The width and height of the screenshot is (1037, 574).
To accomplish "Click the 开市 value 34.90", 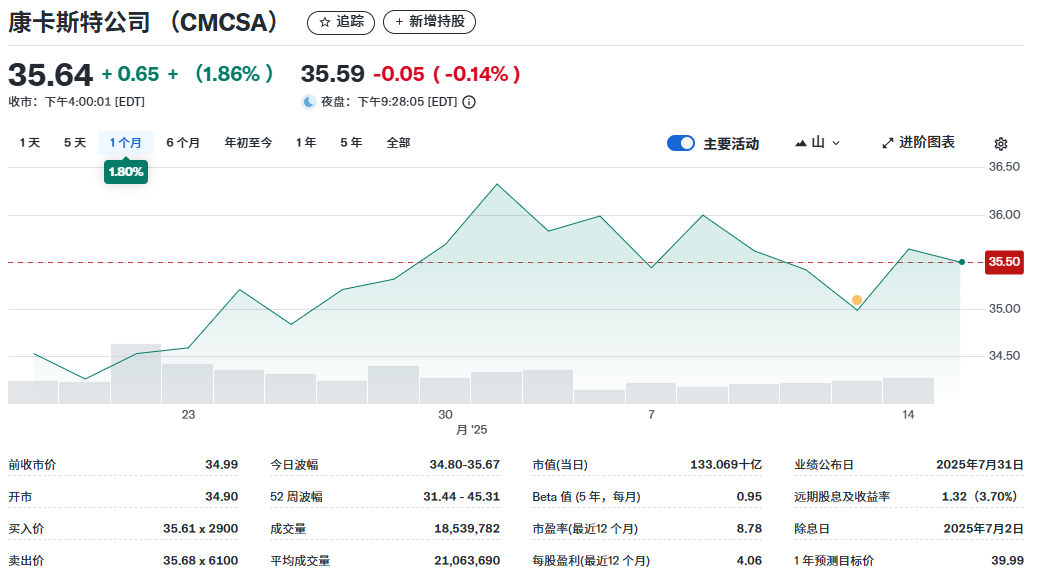I will 222,497.
